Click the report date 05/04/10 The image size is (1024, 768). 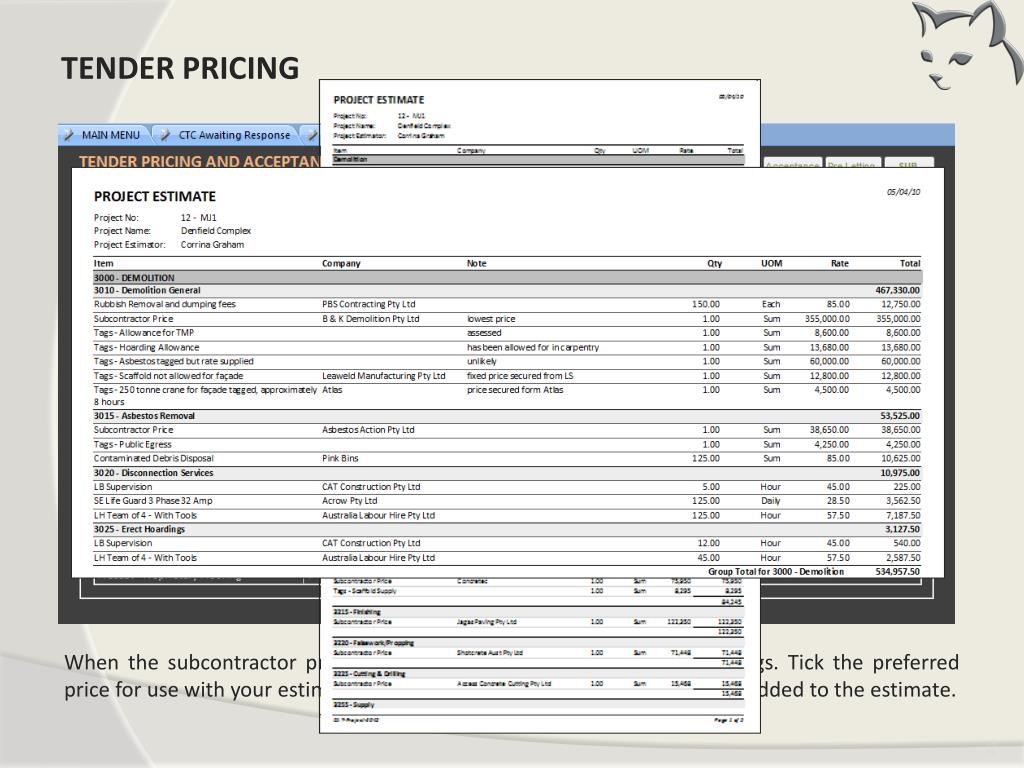(x=903, y=192)
